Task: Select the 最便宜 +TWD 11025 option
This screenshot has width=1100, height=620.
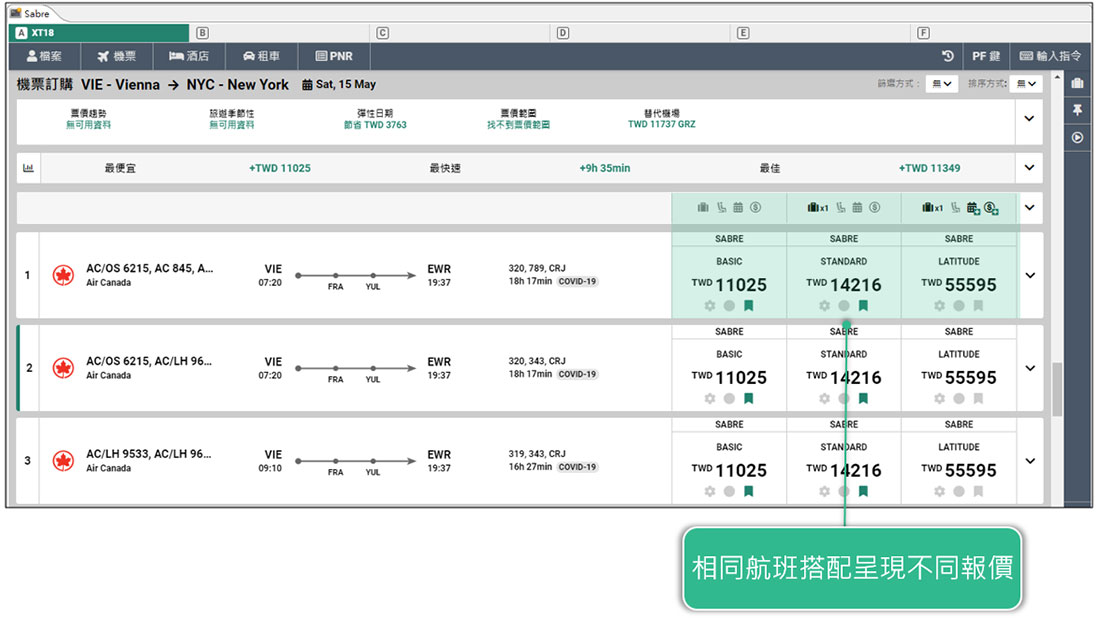Action: coord(280,168)
